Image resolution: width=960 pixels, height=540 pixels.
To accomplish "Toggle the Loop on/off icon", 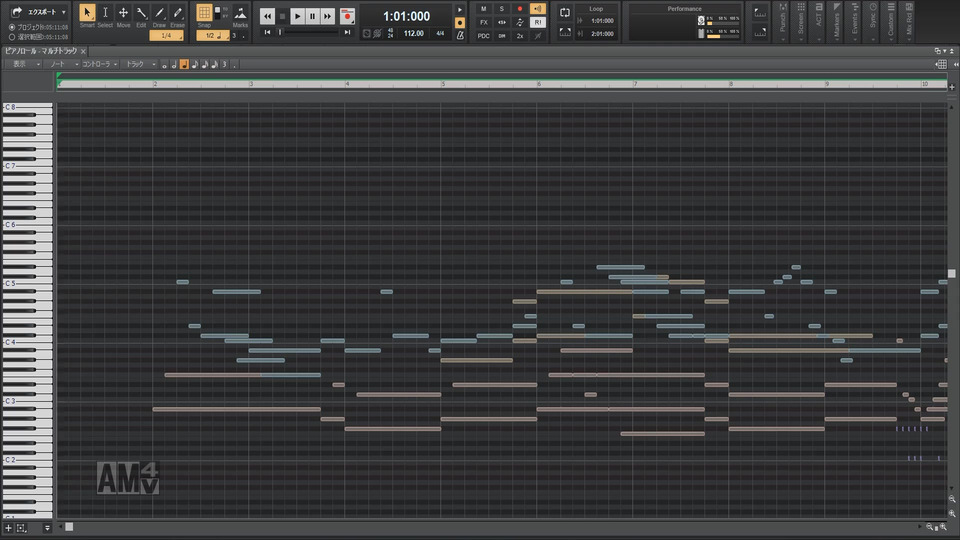I will (x=565, y=12).
